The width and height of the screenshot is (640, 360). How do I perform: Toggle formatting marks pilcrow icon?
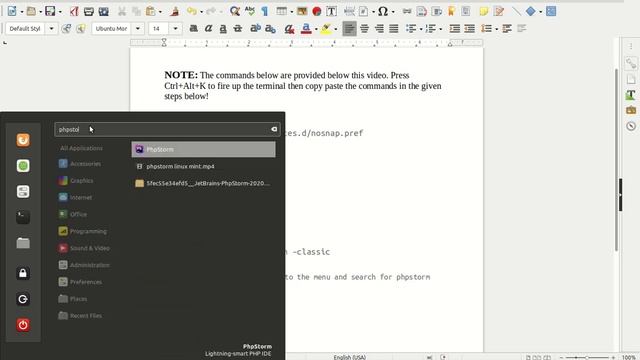coord(264,11)
